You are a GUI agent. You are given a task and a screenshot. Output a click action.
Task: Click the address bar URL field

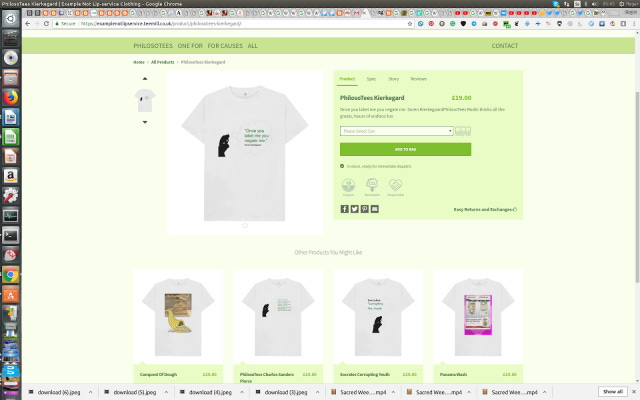tap(231, 24)
